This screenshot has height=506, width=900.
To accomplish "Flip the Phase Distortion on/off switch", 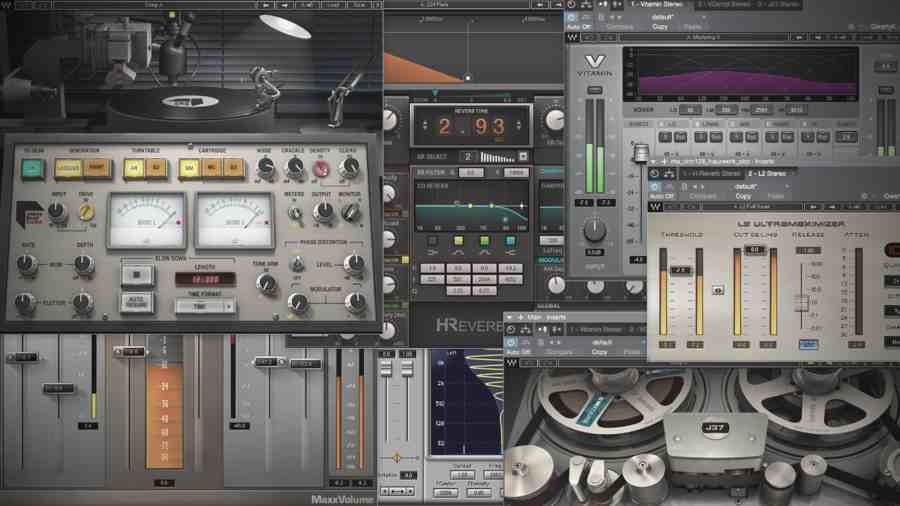I will click(x=297, y=264).
